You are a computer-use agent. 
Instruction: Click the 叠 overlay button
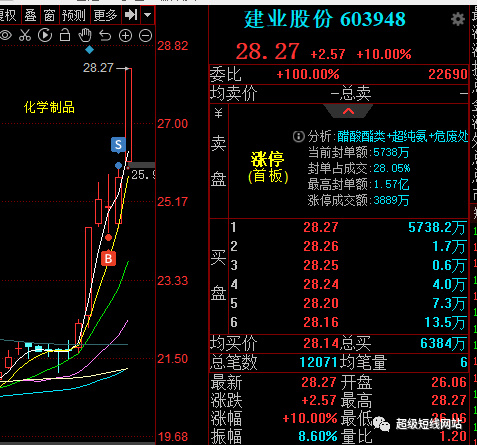30,15
